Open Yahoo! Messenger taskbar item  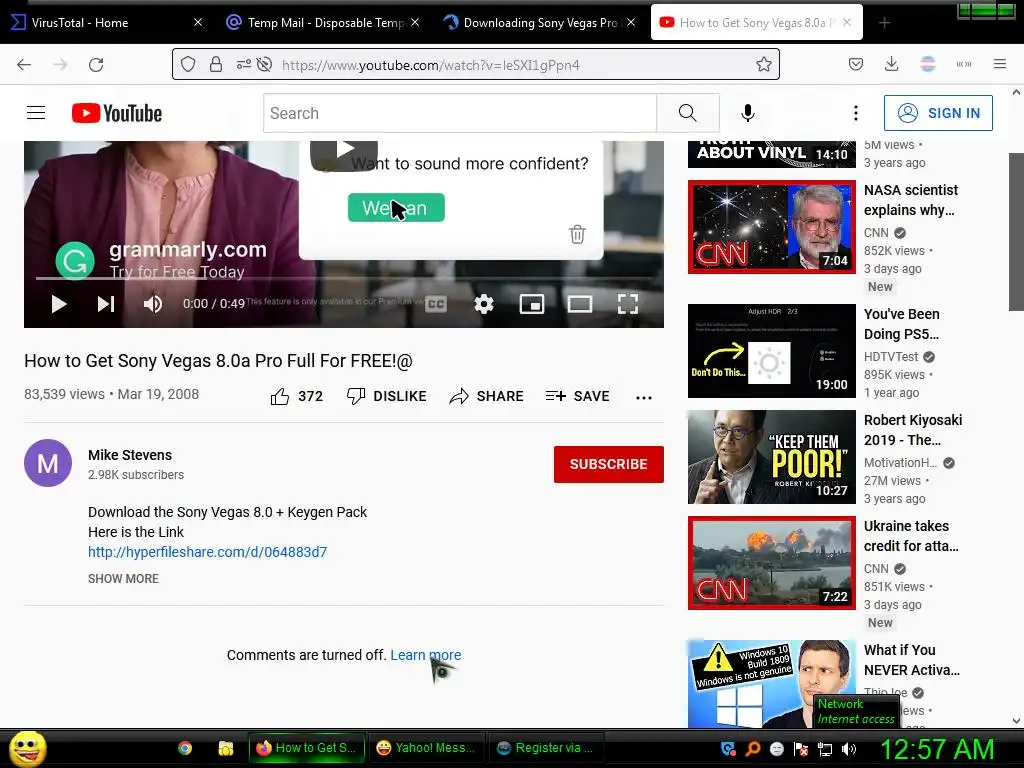(426, 748)
